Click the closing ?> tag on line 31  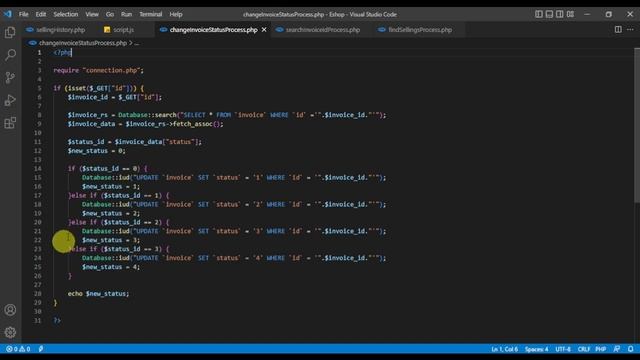[x=57, y=320]
